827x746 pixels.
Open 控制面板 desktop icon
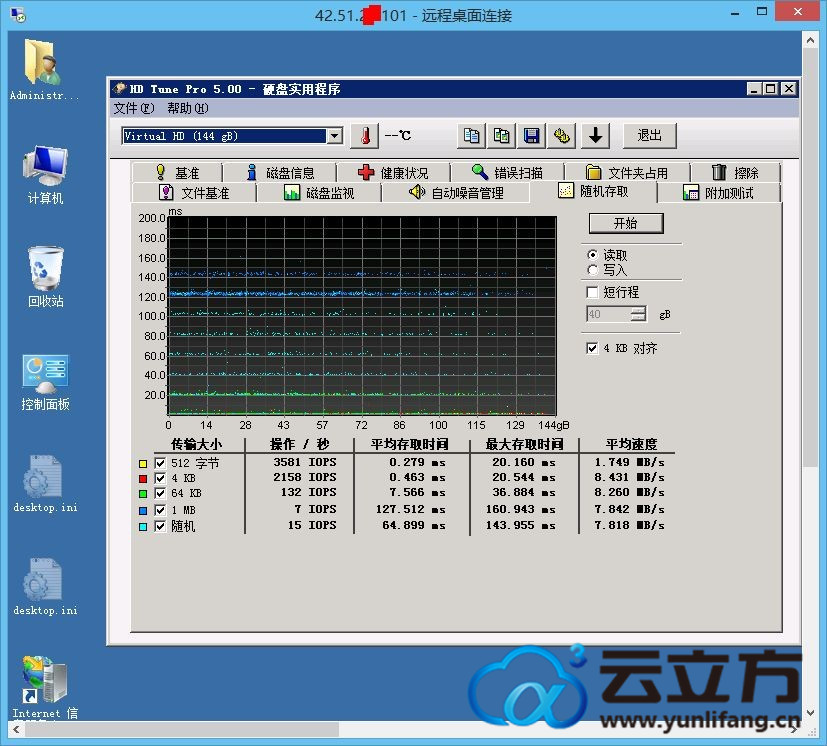pos(45,382)
